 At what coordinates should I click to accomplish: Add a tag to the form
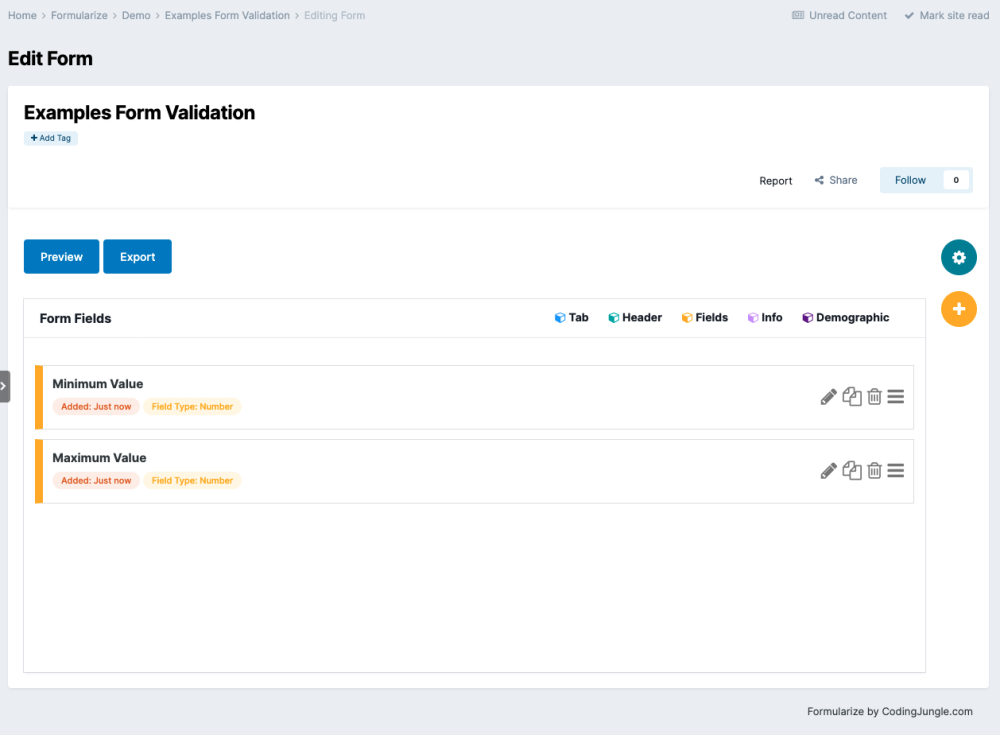(x=51, y=138)
